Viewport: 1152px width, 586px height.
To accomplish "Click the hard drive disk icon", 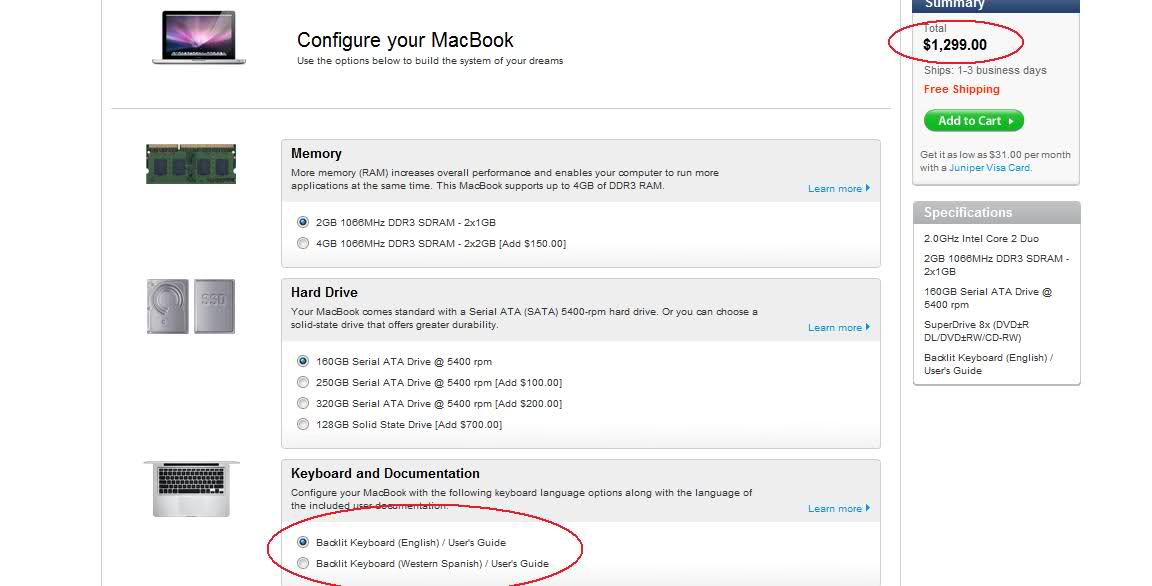I will pyautogui.click(x=167, y=305).
